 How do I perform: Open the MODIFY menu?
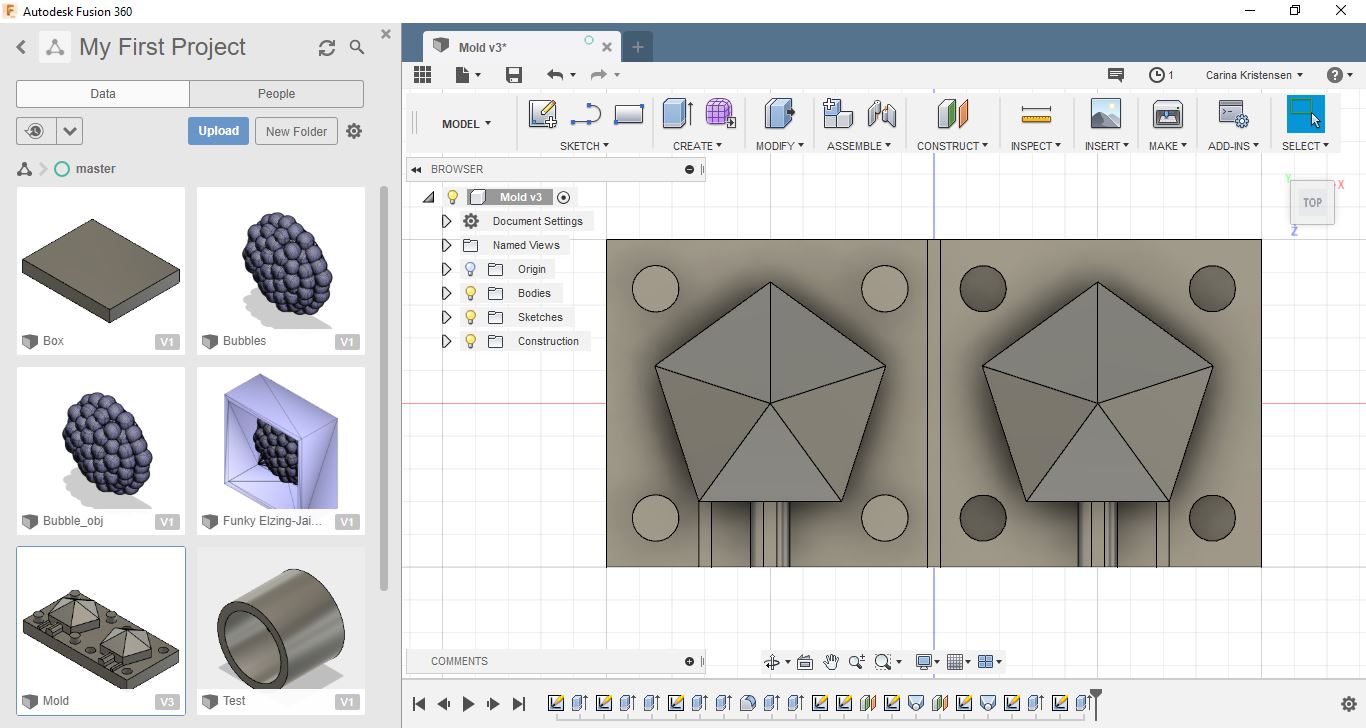click(x=779, y=146)
